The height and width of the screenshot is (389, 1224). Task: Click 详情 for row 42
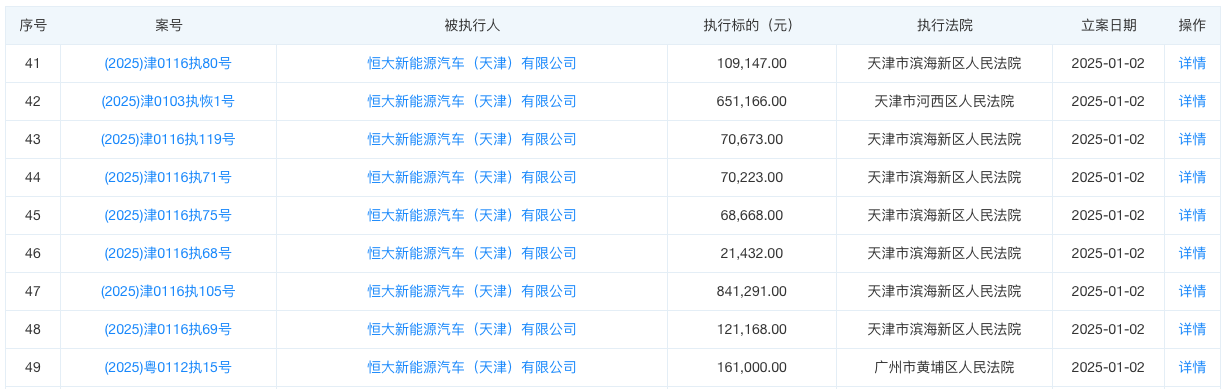coord(1192,101)
